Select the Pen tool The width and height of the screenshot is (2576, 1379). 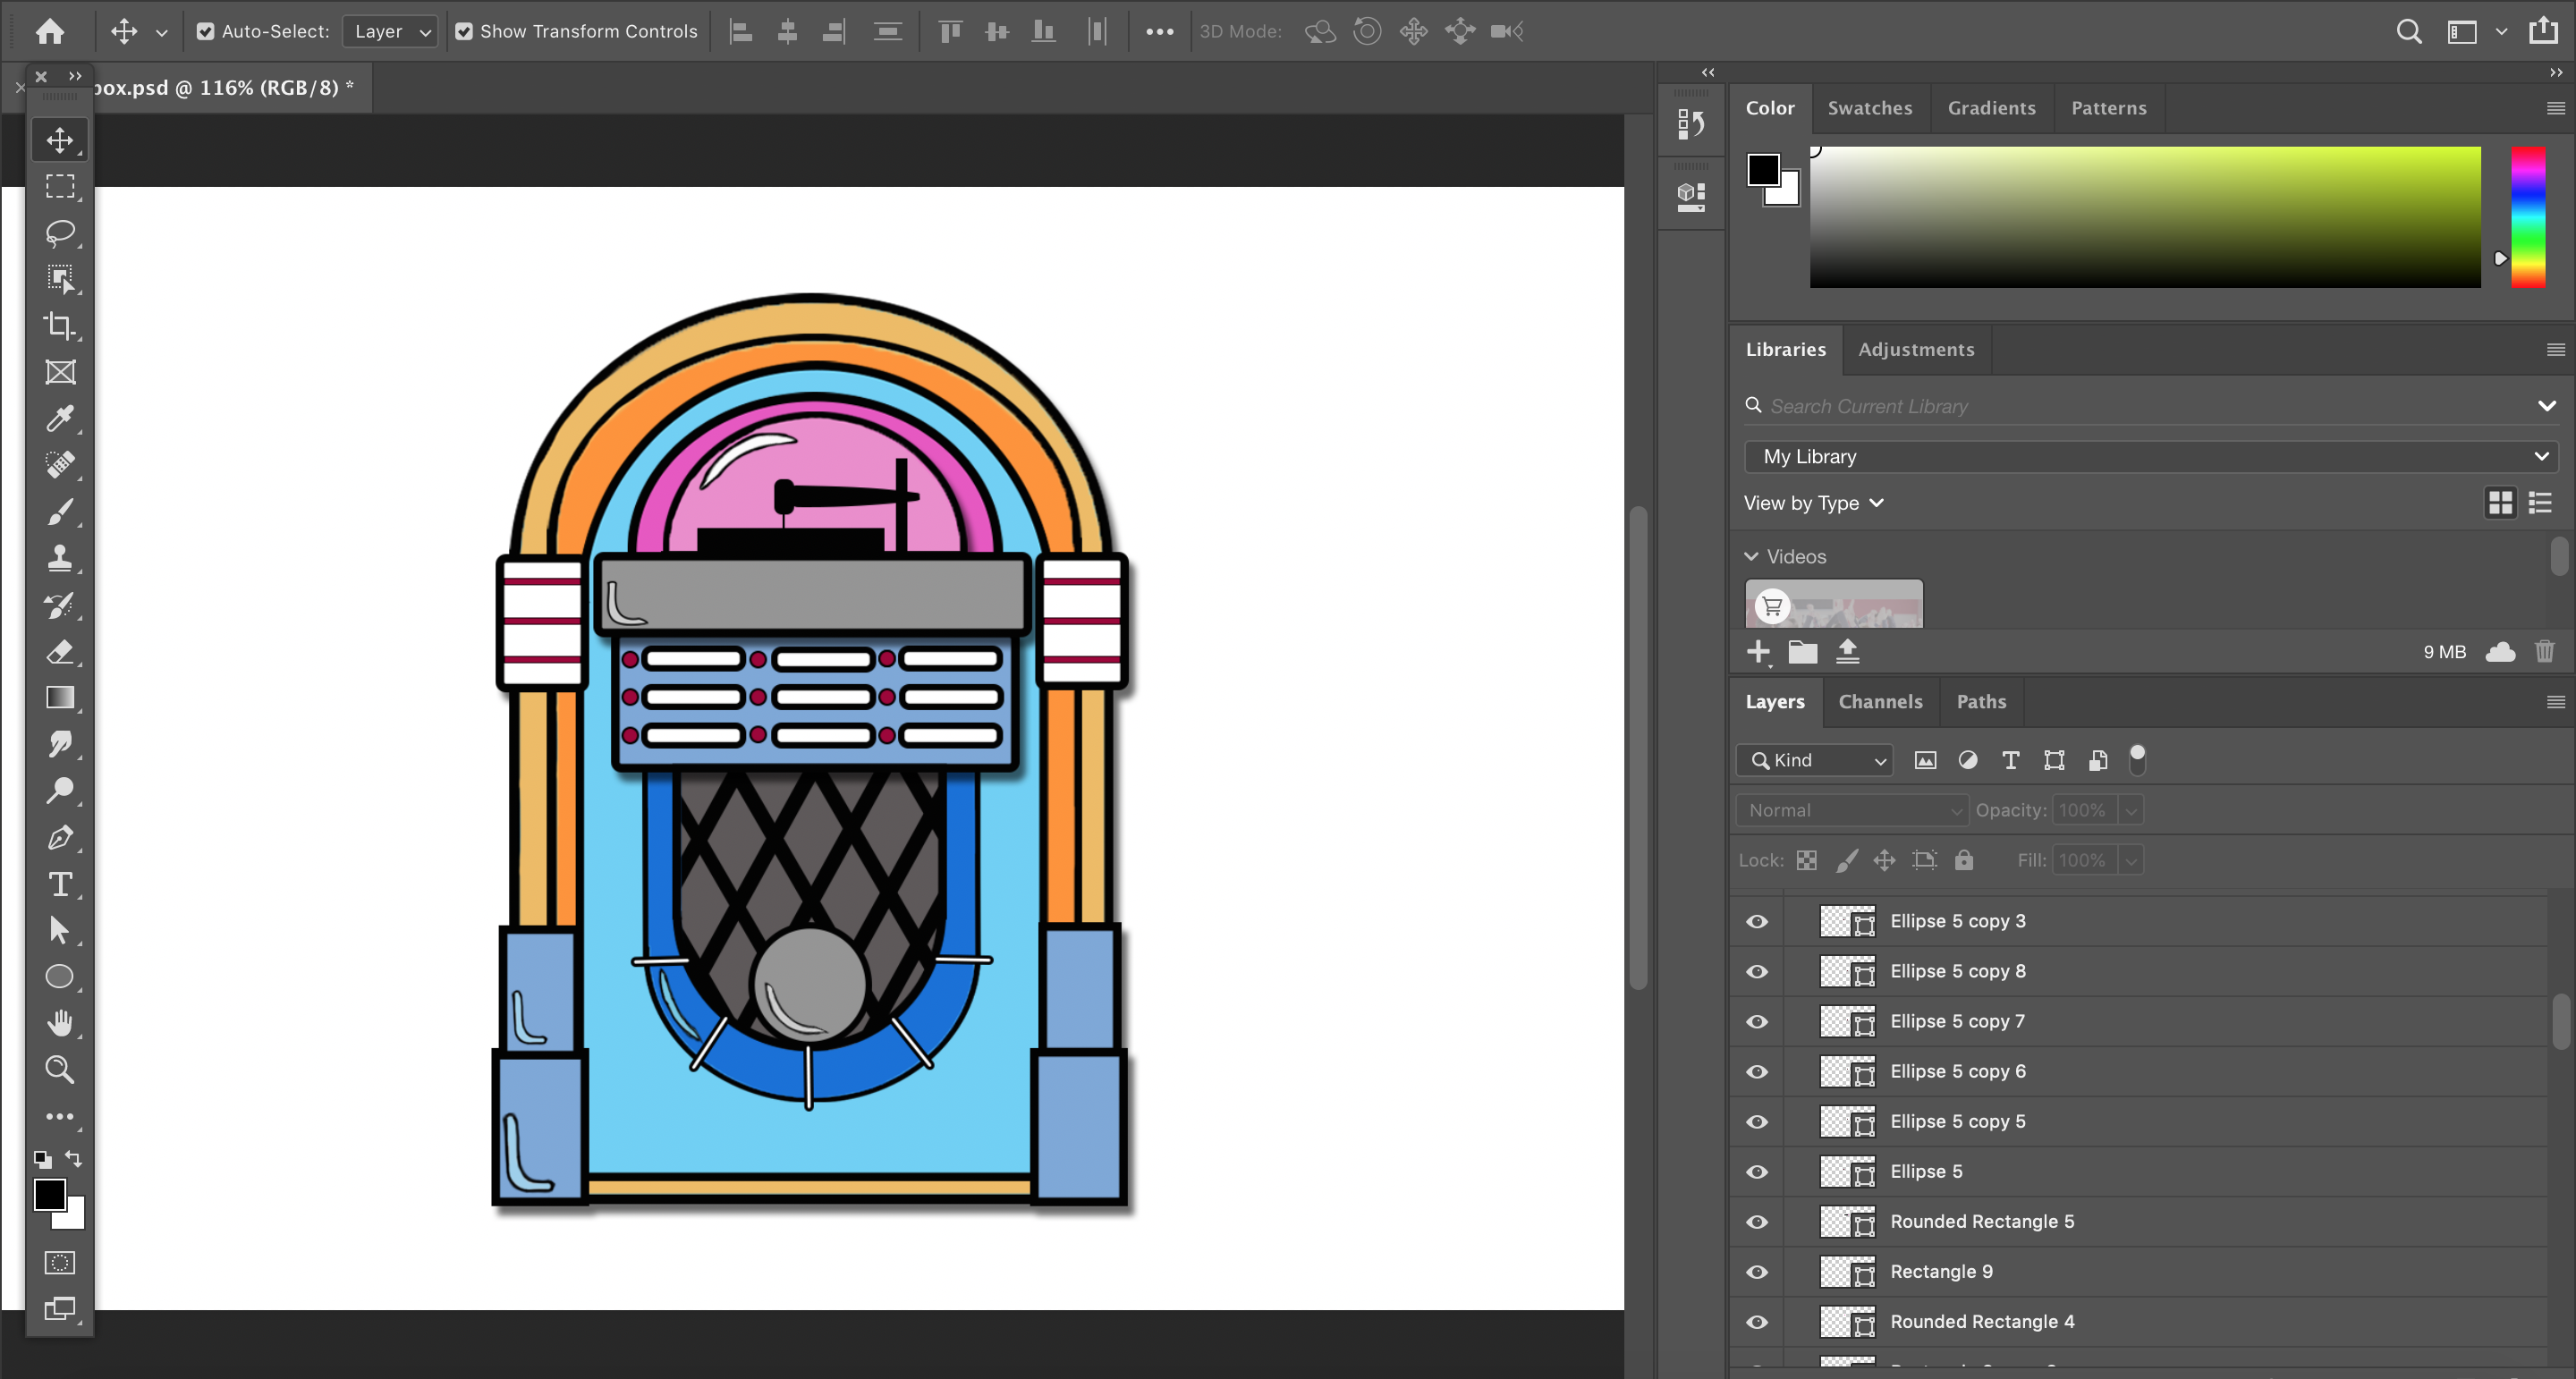[x=60, y=838]
